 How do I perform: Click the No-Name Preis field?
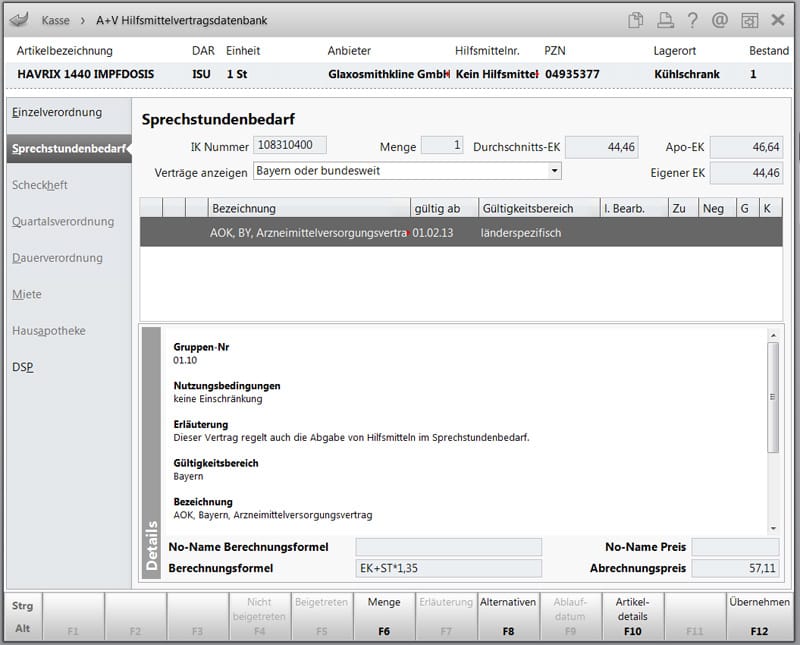click(x=735, y=547)
